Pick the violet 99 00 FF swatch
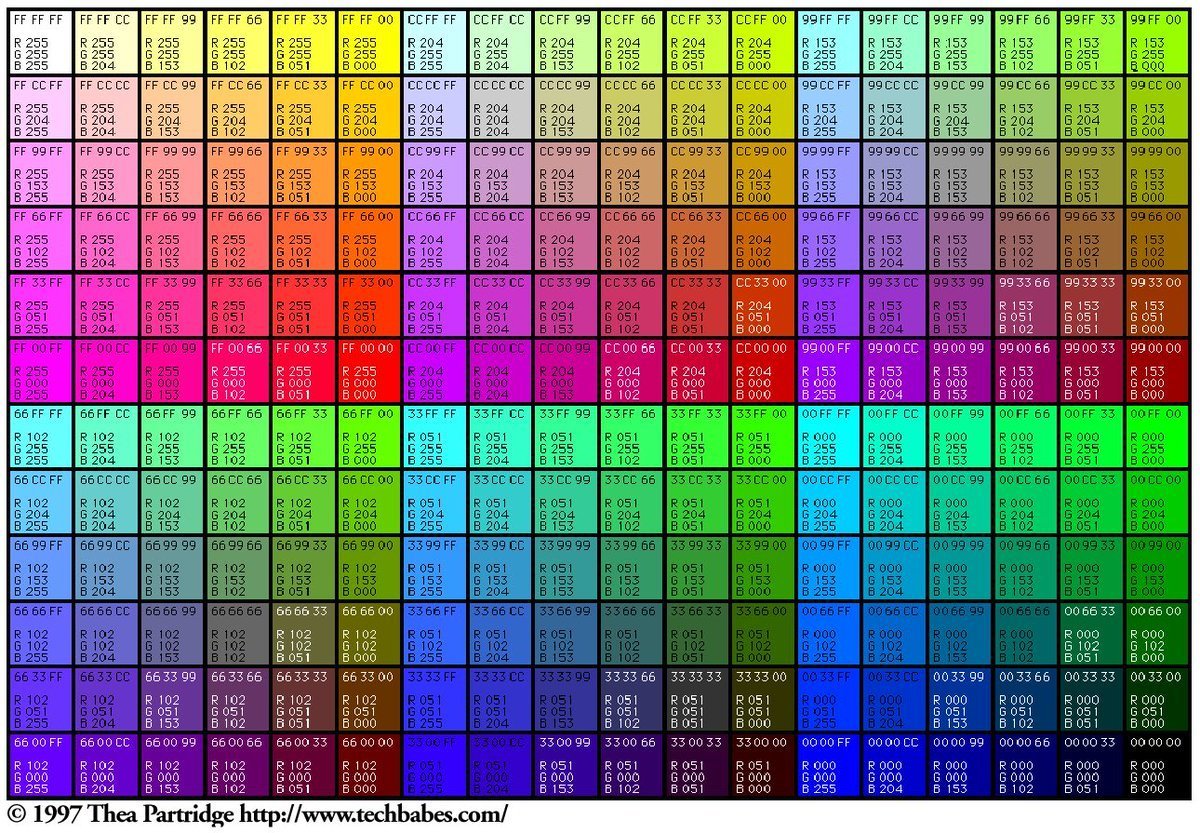The height and width of the screenshot is (833, 1200). pos(828,369)
